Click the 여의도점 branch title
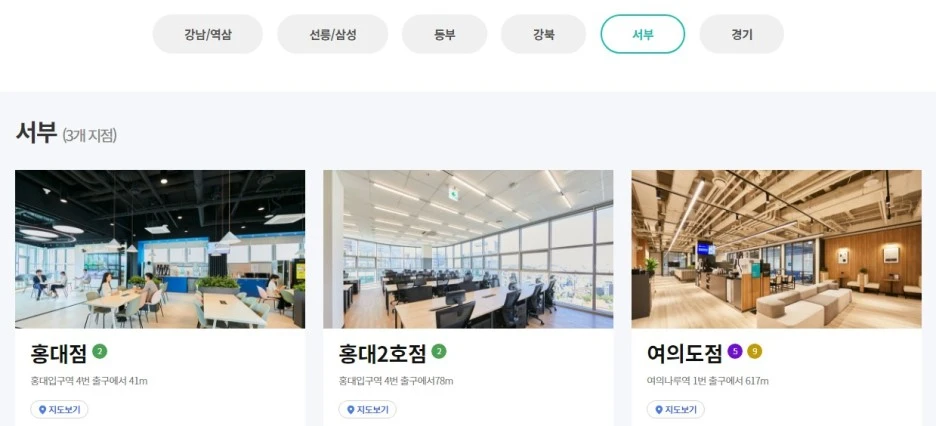The height and width of the screenshot is (426, 936). point(685,353)
